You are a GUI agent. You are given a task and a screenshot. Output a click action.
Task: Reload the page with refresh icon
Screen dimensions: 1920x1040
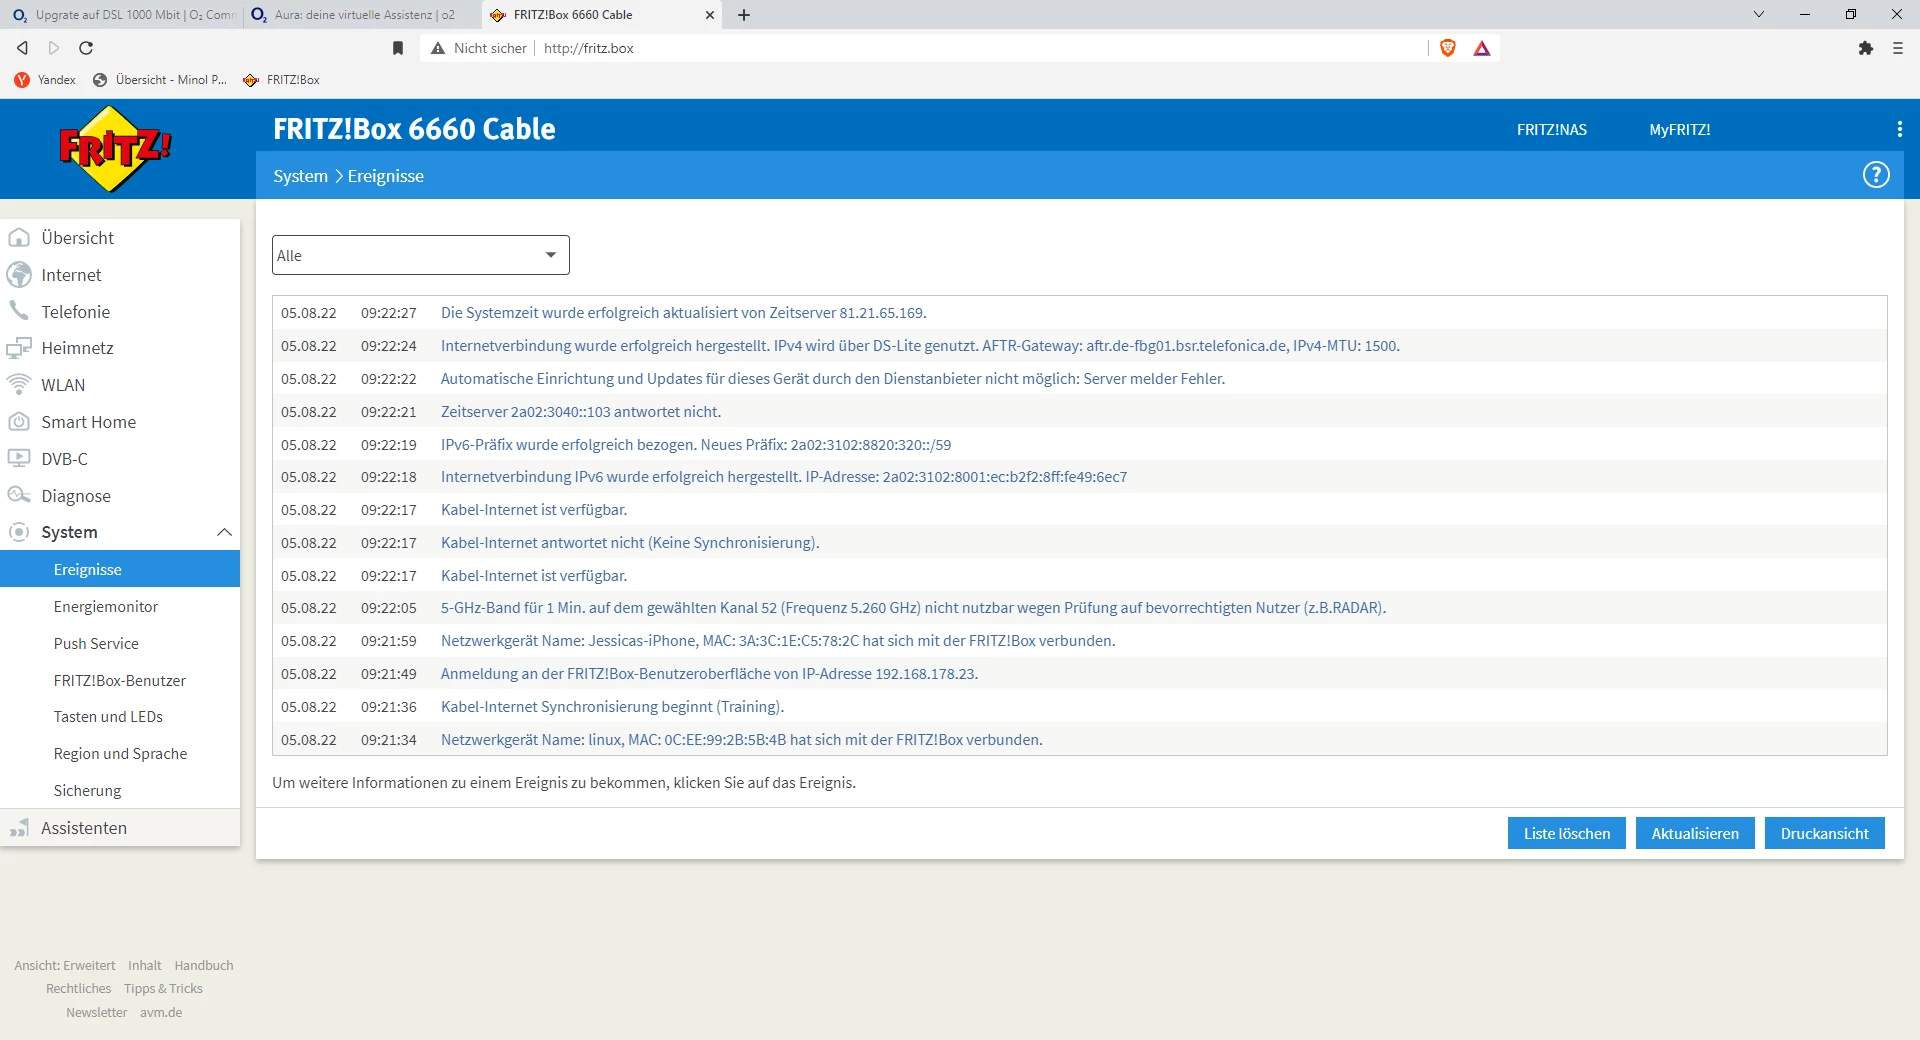click(x=86, y=48)
